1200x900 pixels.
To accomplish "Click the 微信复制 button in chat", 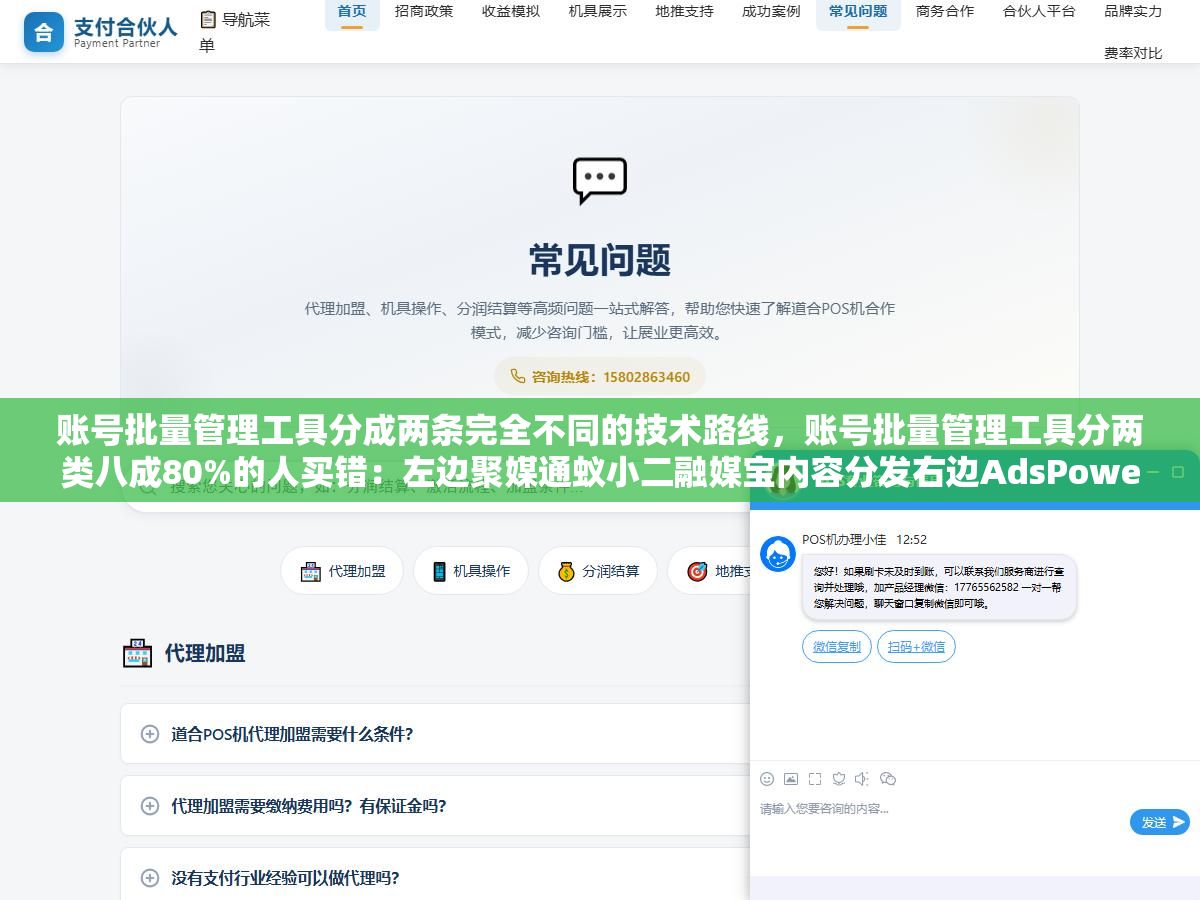I will pyautogui.click(x=837, y=647).
